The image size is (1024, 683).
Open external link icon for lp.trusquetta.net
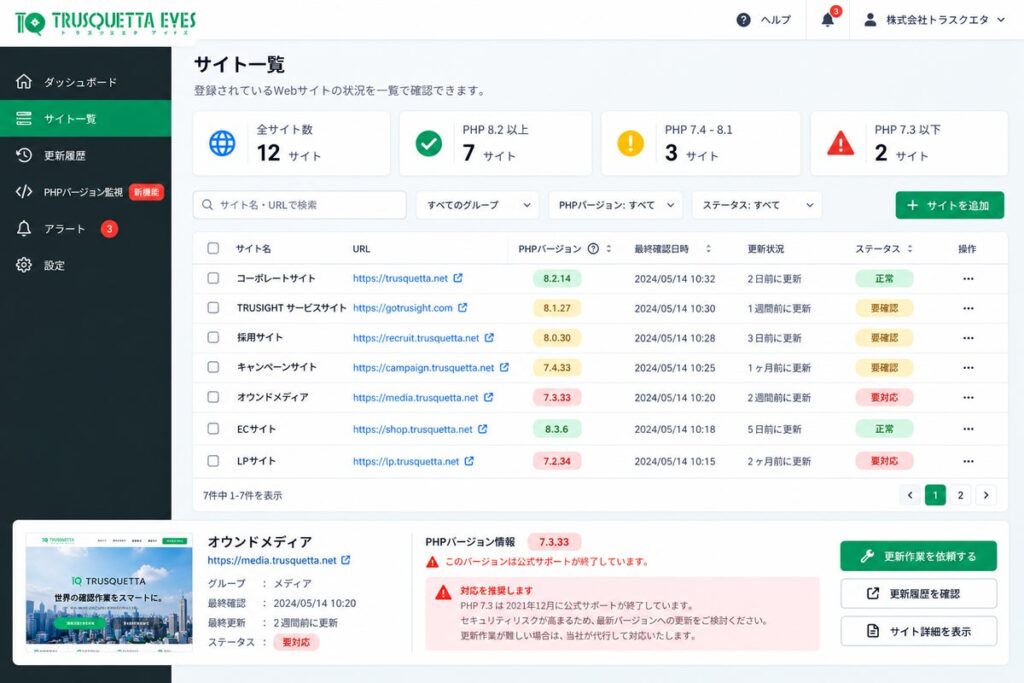pos(469,461)
